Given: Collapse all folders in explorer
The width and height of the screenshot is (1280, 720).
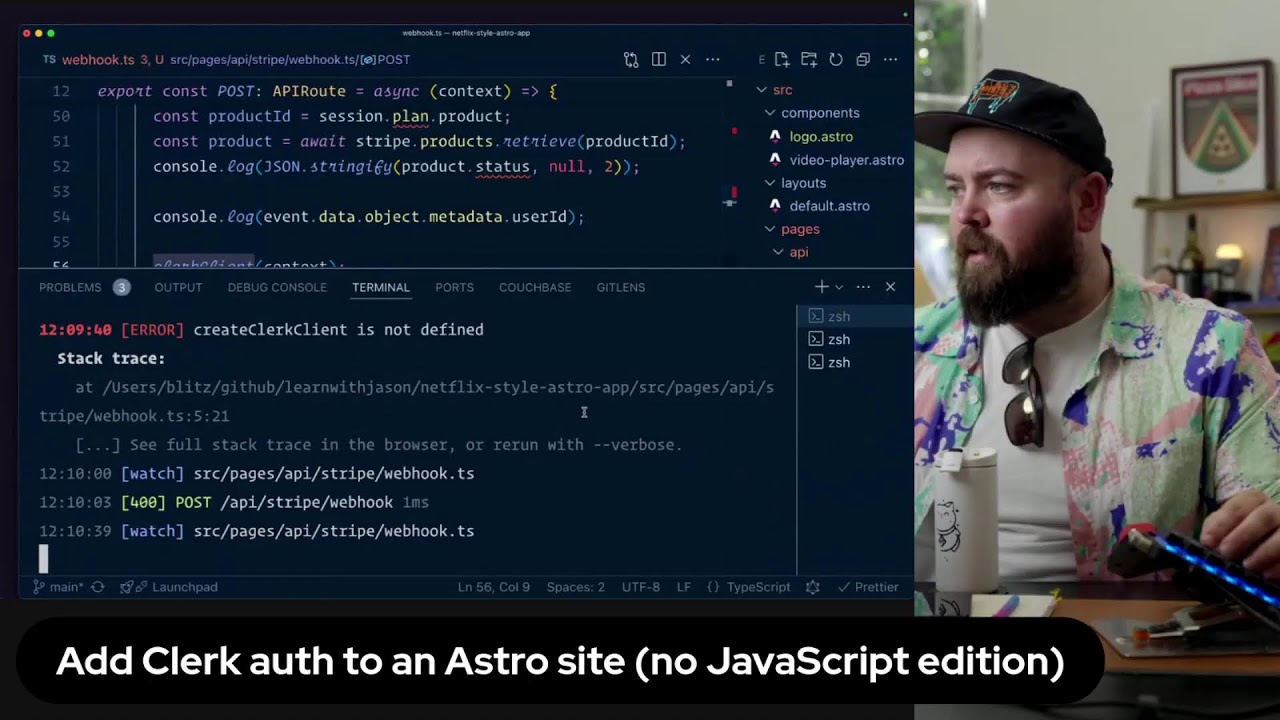Looking at the screenshot, I should tap(863, 60).
